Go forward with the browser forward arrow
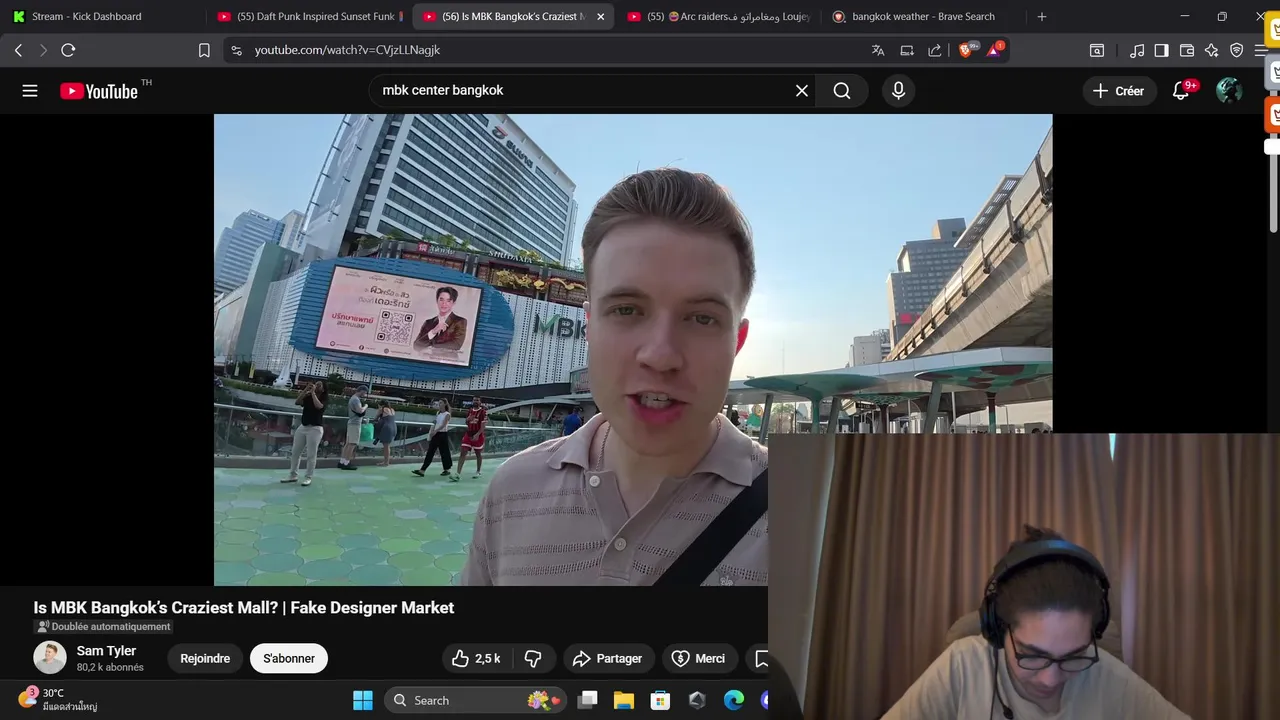Screen dimensions: 1280x720 point(43,50)
